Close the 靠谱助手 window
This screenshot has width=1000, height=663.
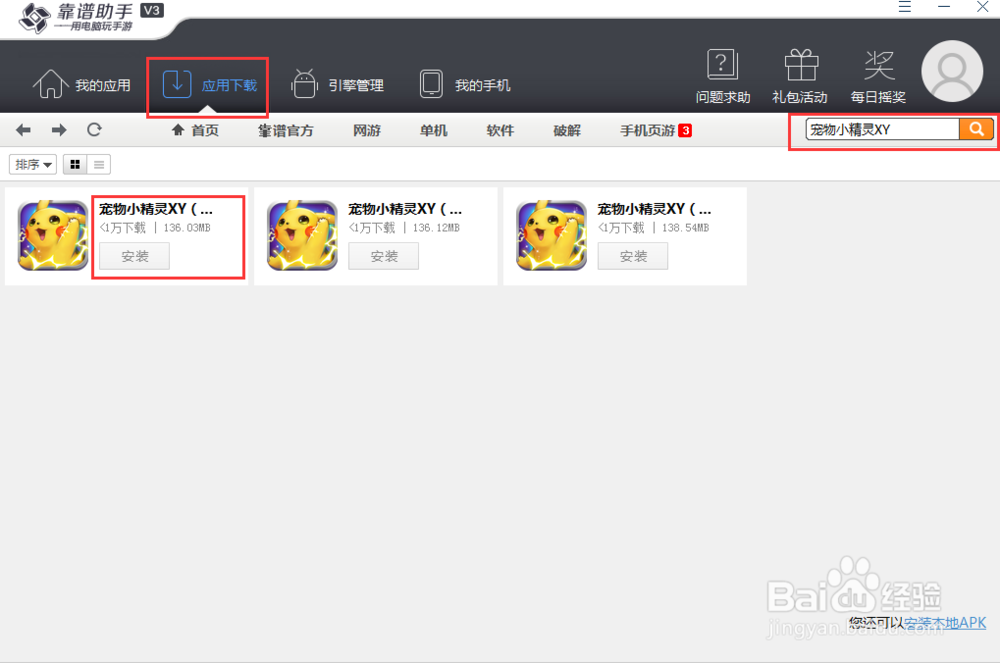(x=983, y=6)
